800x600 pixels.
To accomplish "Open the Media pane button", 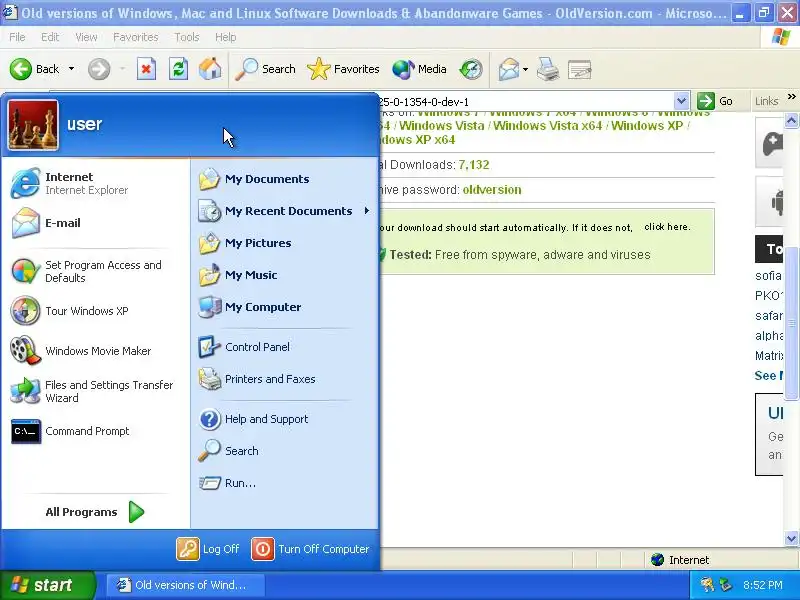I will coord(419,69).
